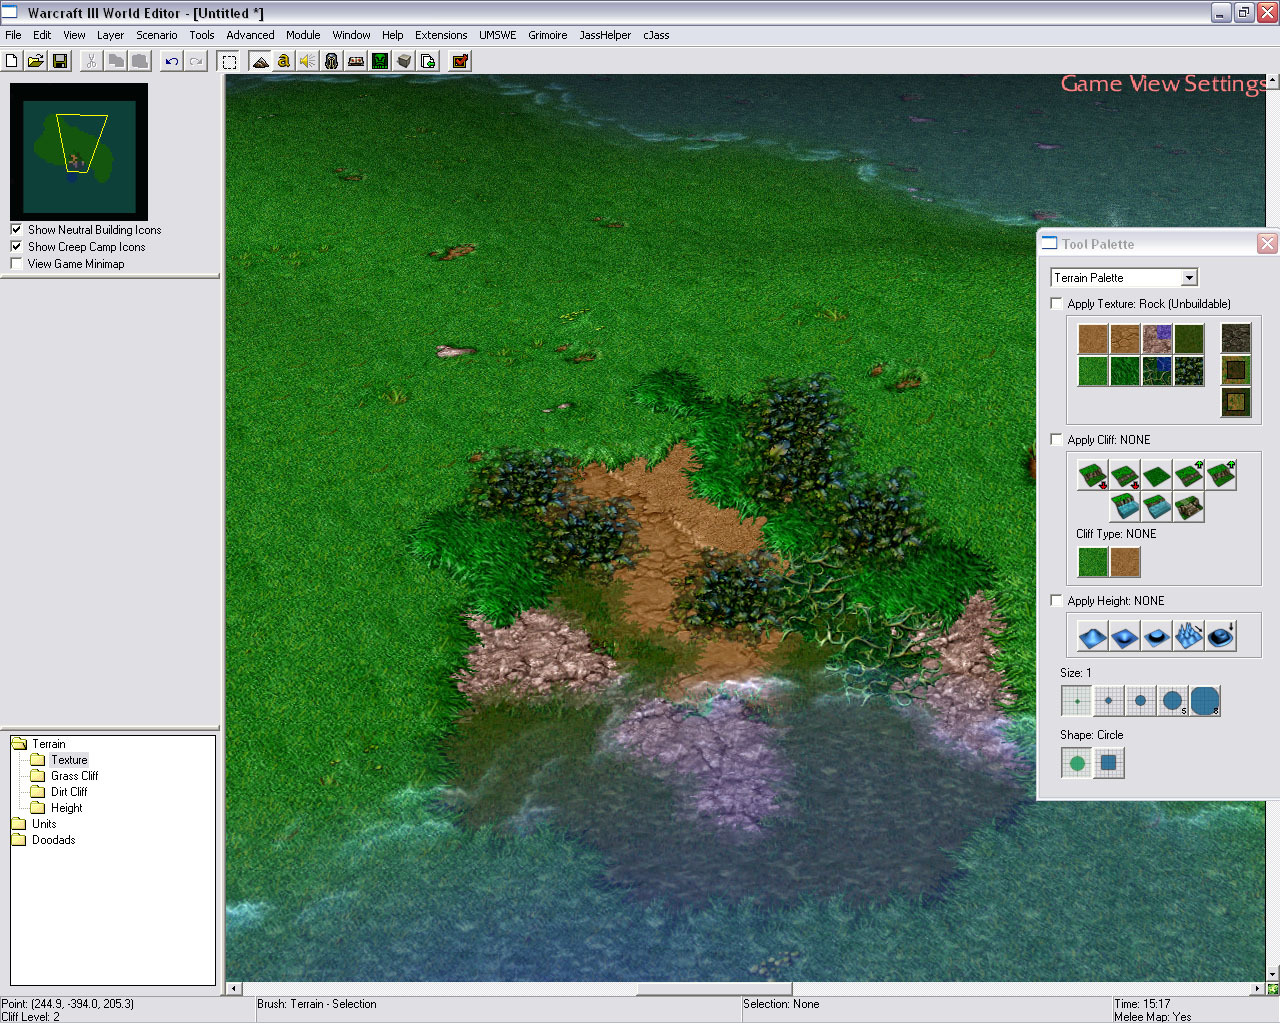
Task: Select the plateau height tool
Action: click(x=1157, y=636)
